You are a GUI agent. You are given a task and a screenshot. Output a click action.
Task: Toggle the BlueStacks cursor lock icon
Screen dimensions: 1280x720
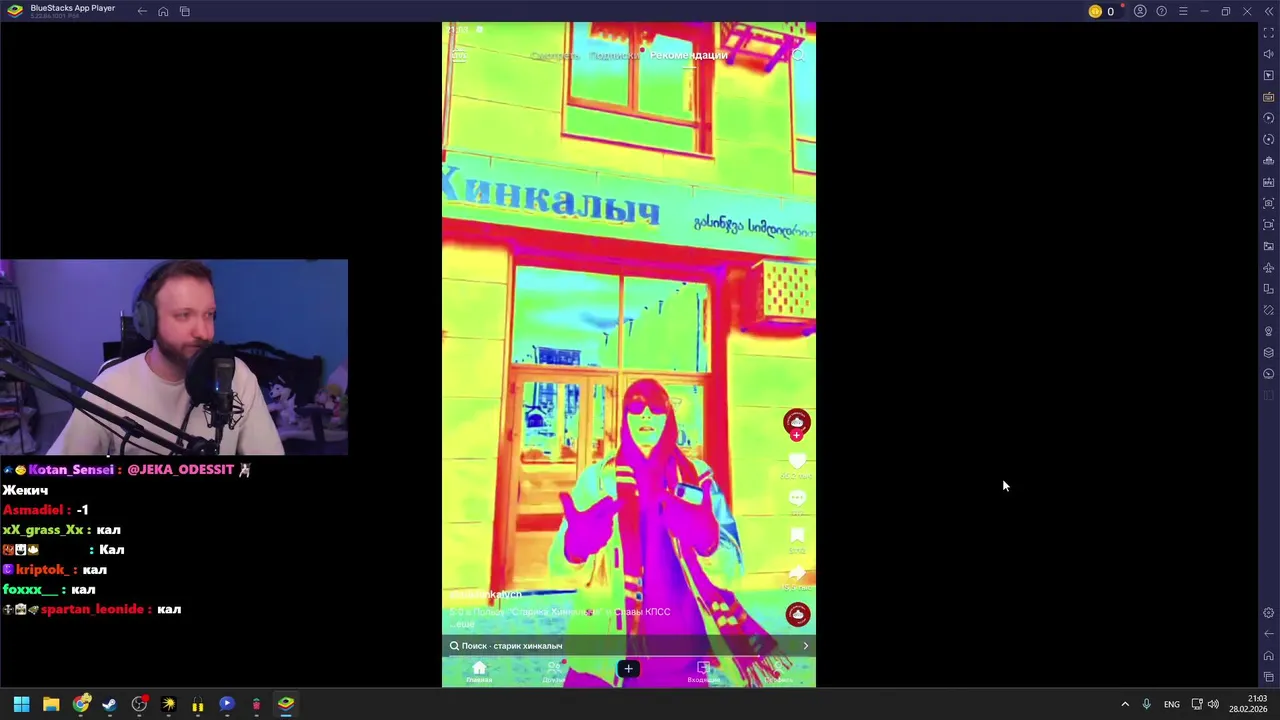point(1269,76)
